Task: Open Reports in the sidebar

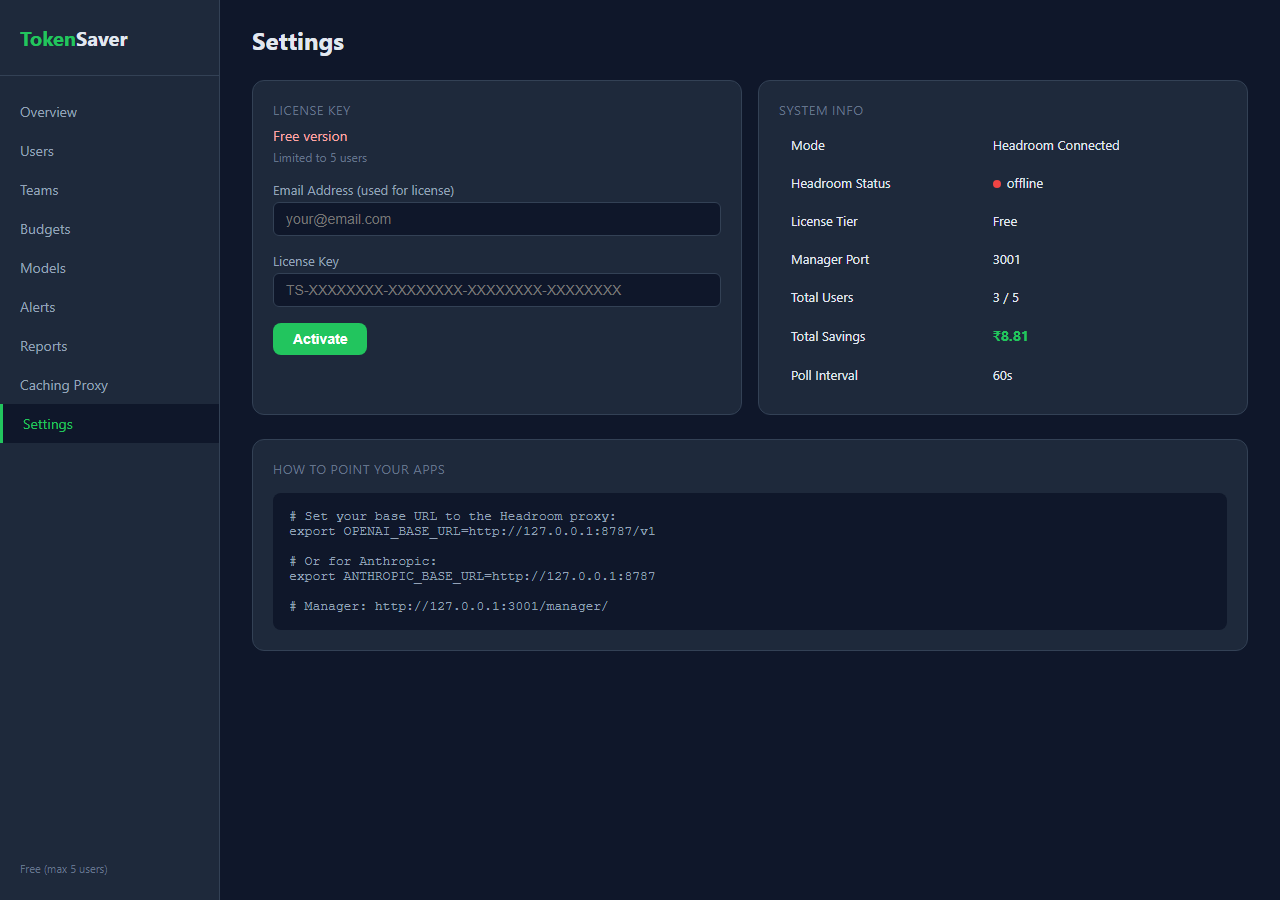Action: [109, 346]
